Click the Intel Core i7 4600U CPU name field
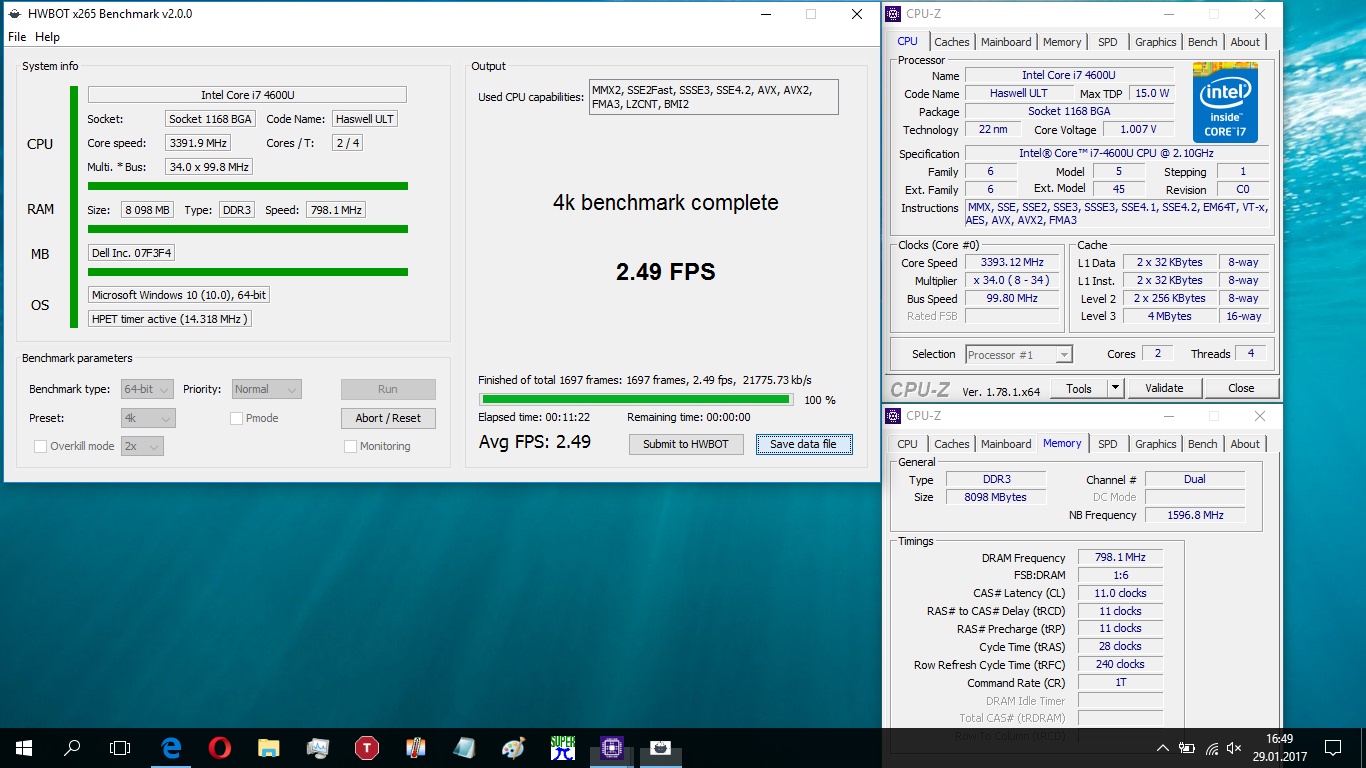 [x=247, y=95]
